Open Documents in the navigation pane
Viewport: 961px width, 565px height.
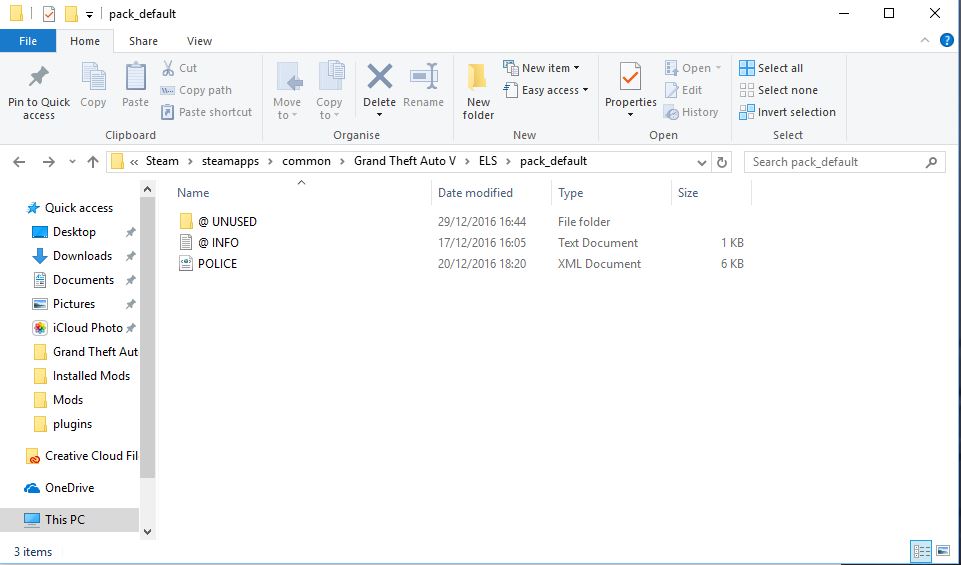tap(83, 279)
